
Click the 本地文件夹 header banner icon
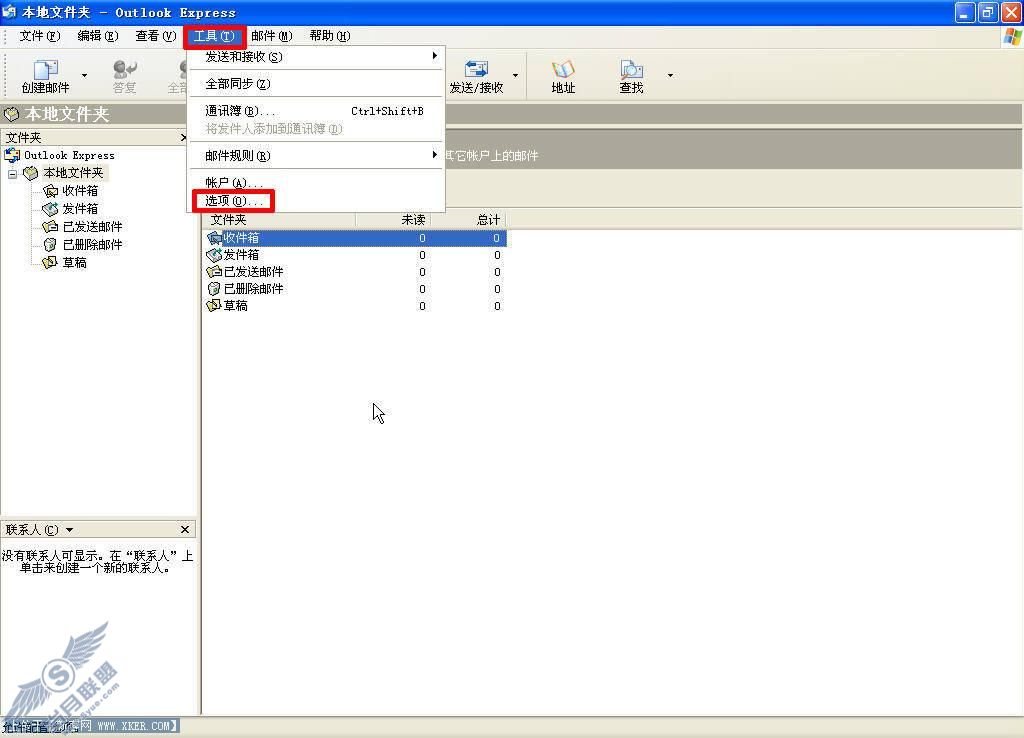tap(11, 114)
